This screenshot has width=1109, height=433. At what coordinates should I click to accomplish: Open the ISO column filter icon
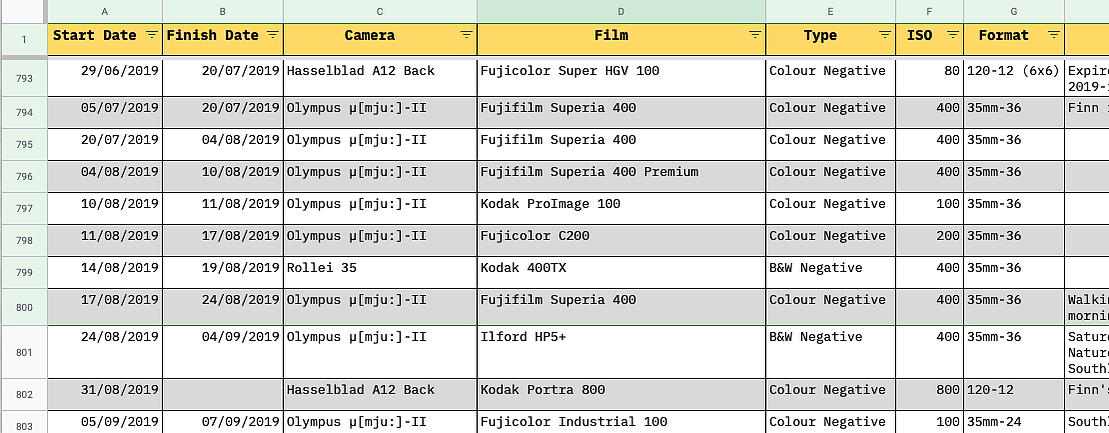953,35
